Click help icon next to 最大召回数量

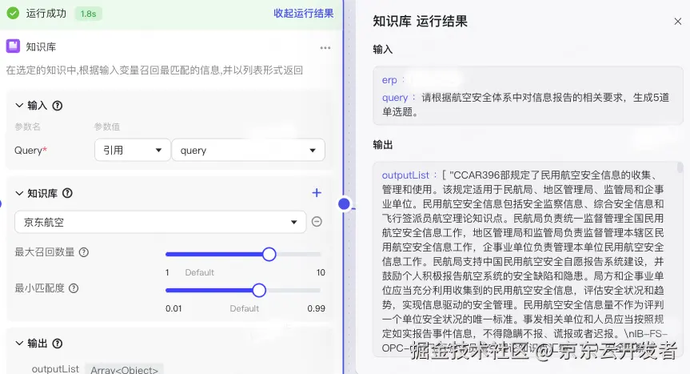[x=84, y=252]
